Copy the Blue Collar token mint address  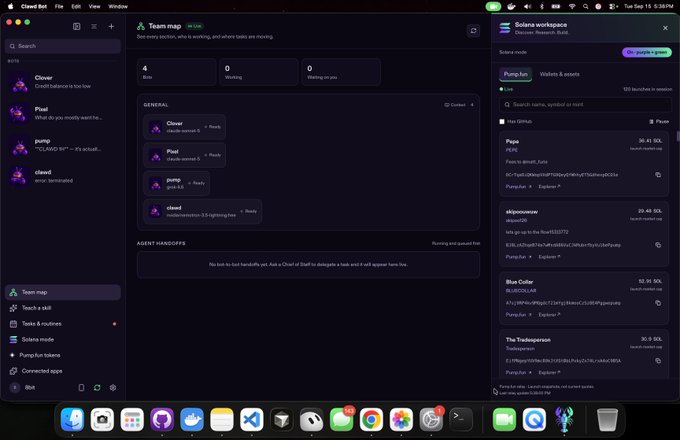(658, 303)
